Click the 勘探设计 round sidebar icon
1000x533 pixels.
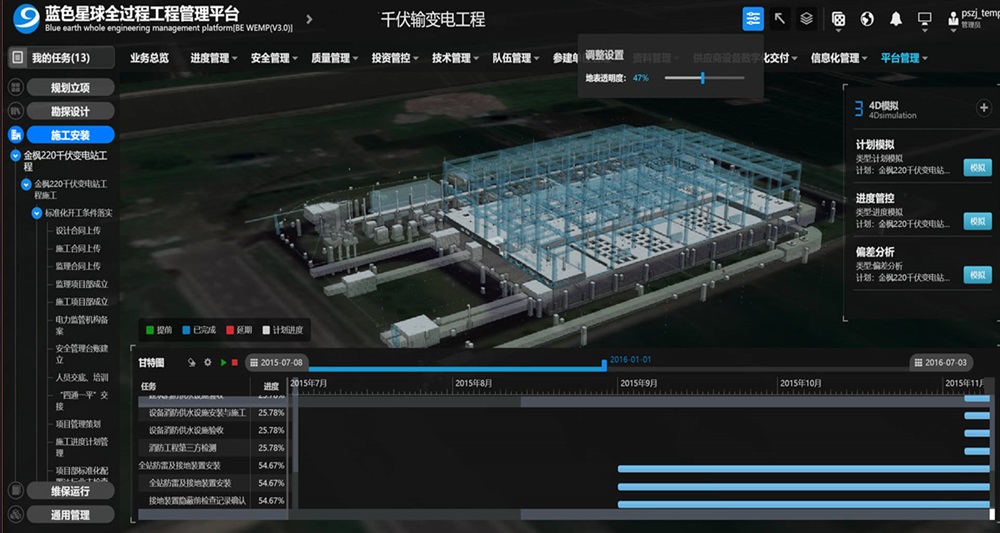tap(16, 111)
